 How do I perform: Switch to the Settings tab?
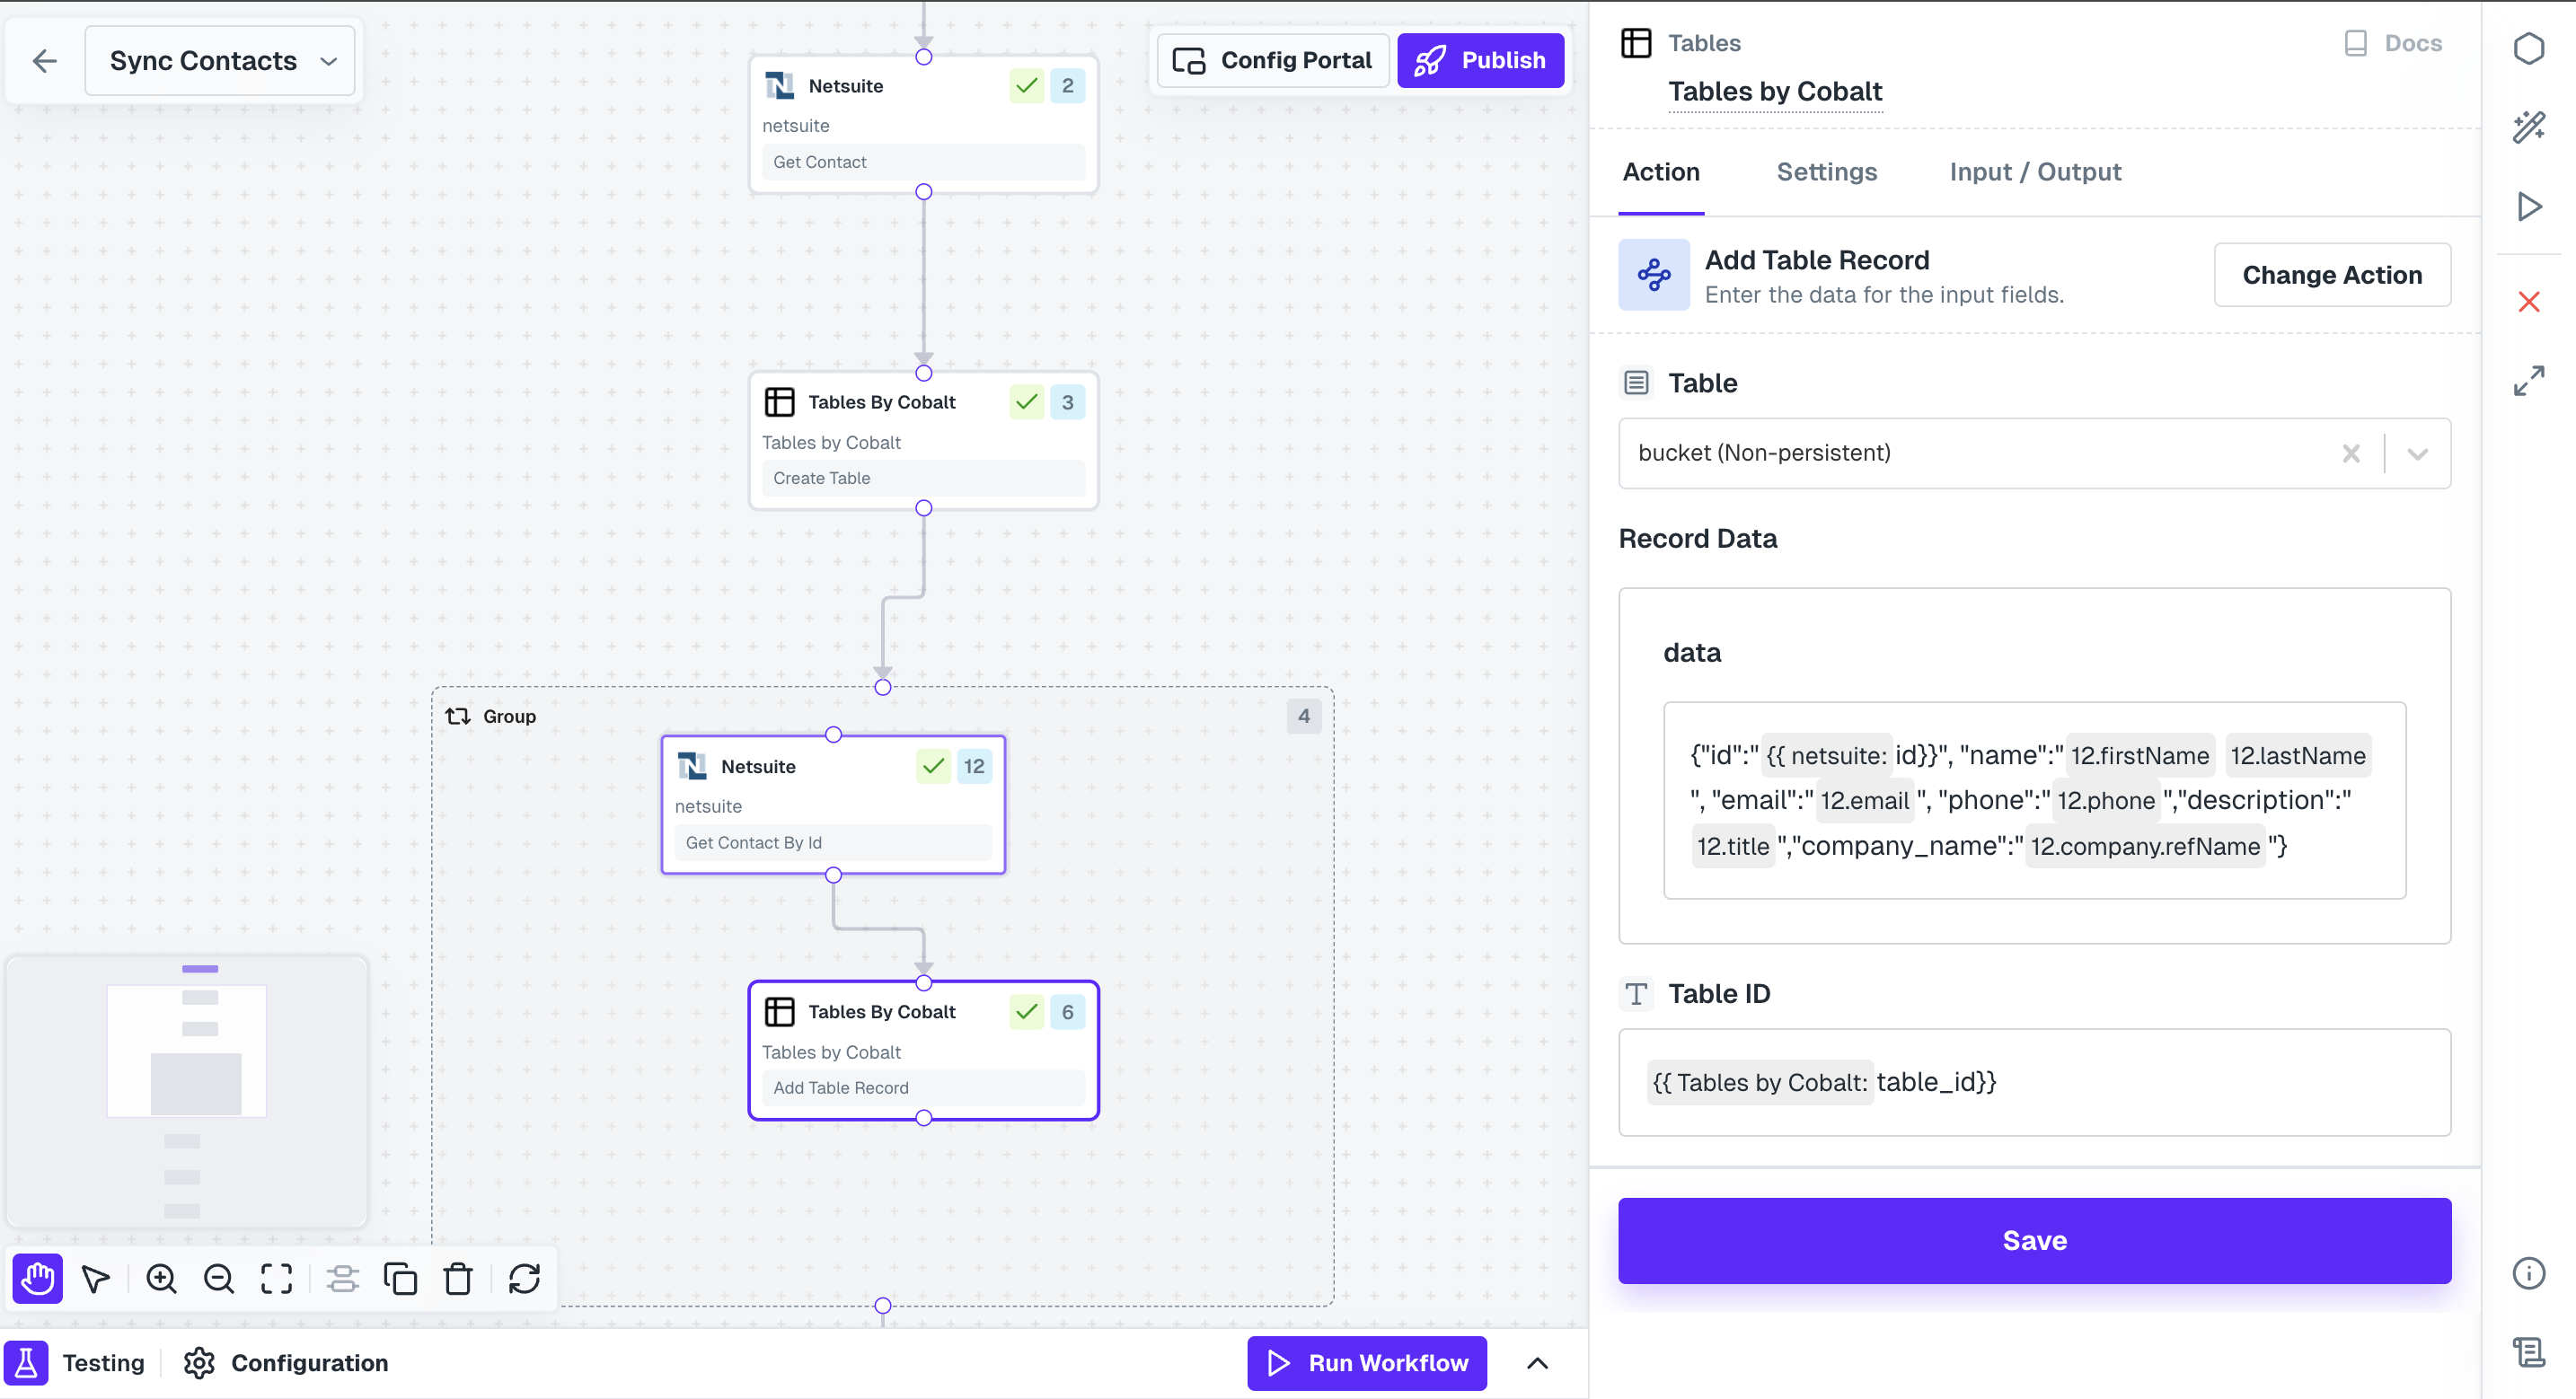point(1826,172)
